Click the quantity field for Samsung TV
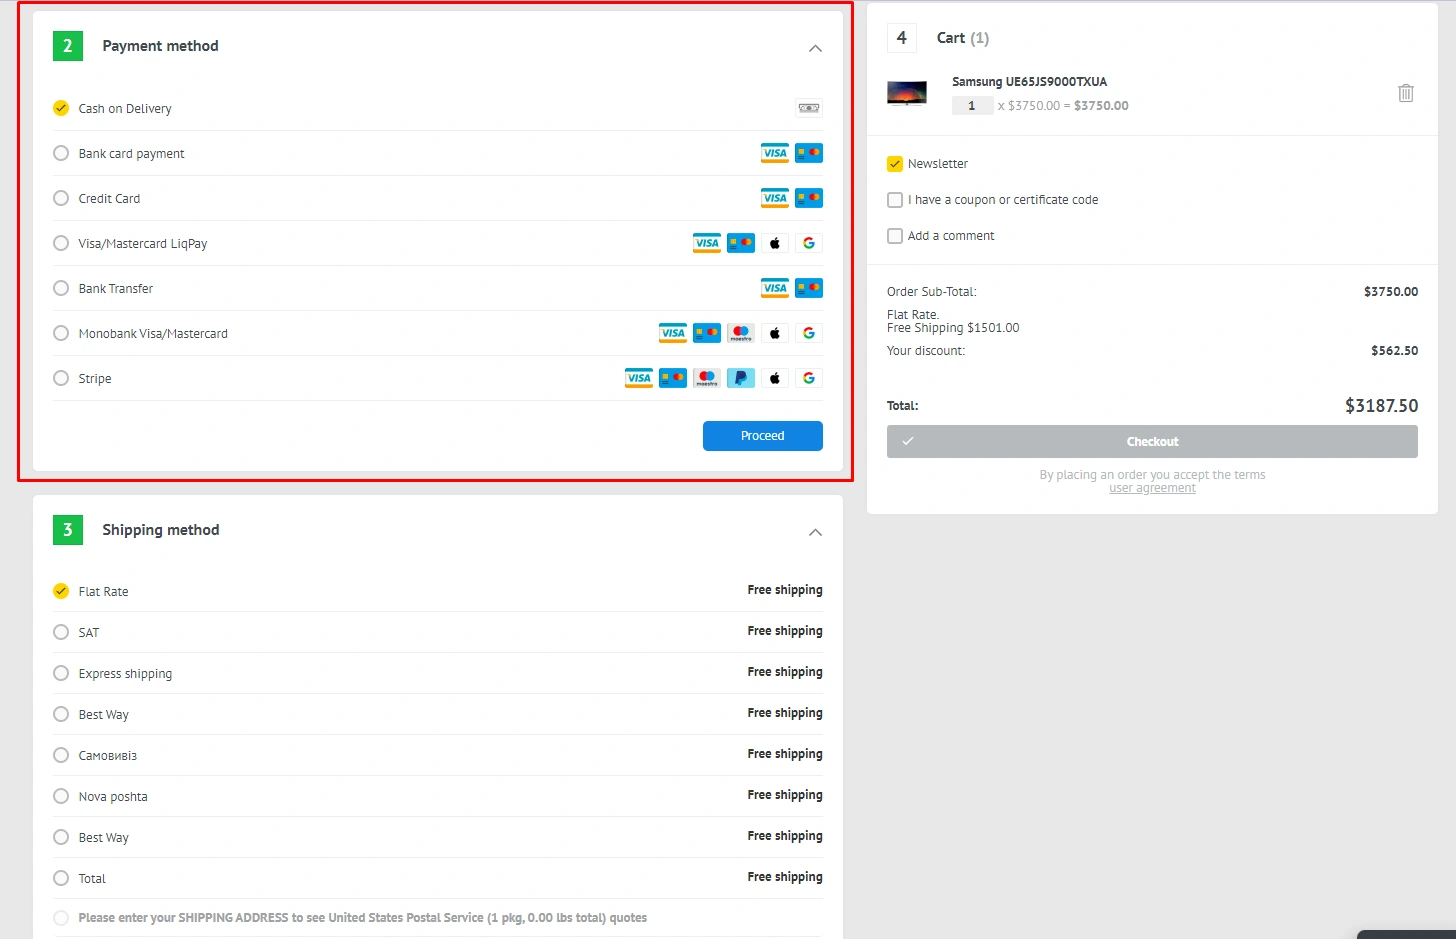Image resolution: width=1456 pixels, height=939 pixels. coord(971,105)
